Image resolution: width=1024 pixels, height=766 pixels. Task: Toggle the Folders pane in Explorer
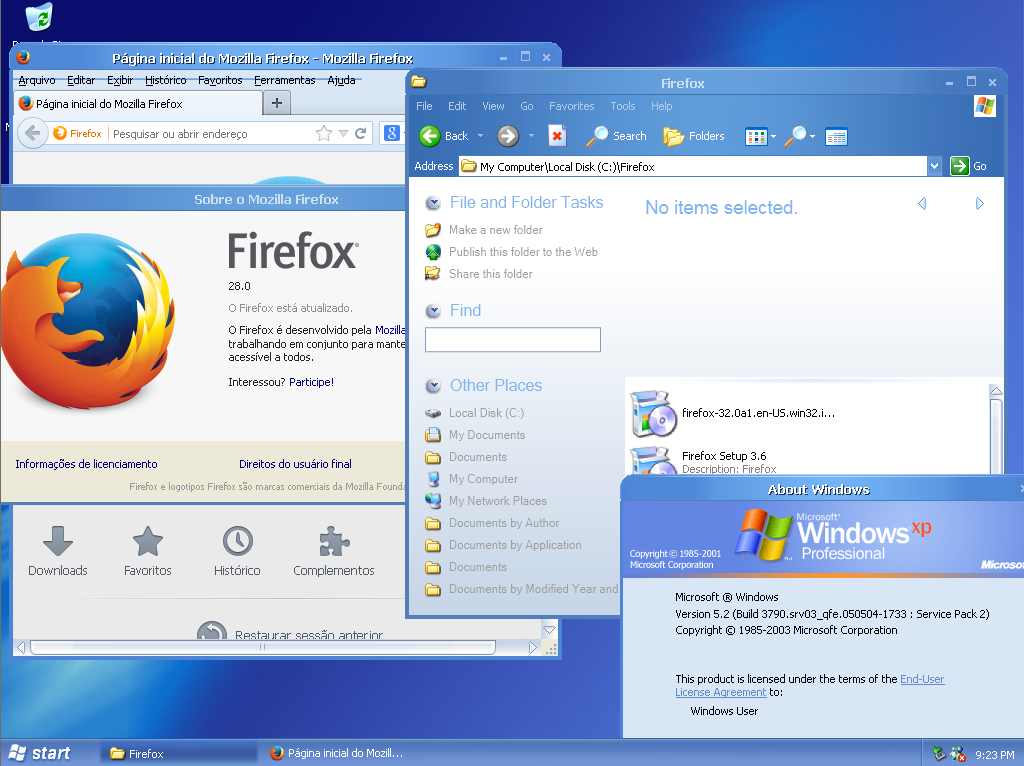694,136
